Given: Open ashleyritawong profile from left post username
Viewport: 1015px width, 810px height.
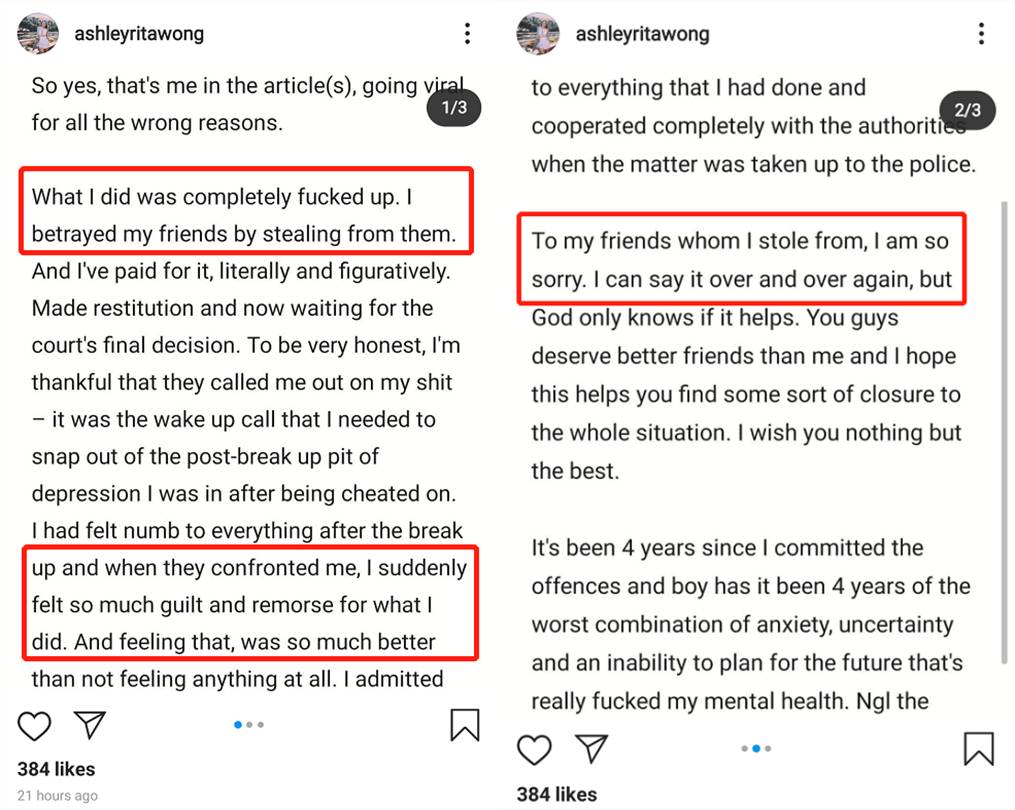Looking at the screenshot, I should pos(139,34).
